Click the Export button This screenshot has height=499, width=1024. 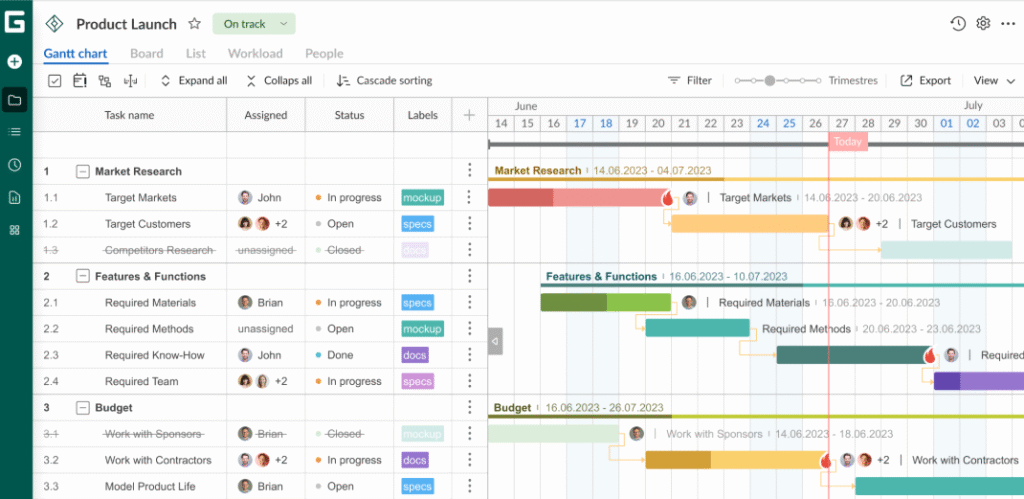pyautogui.click(x=926, y=81)
